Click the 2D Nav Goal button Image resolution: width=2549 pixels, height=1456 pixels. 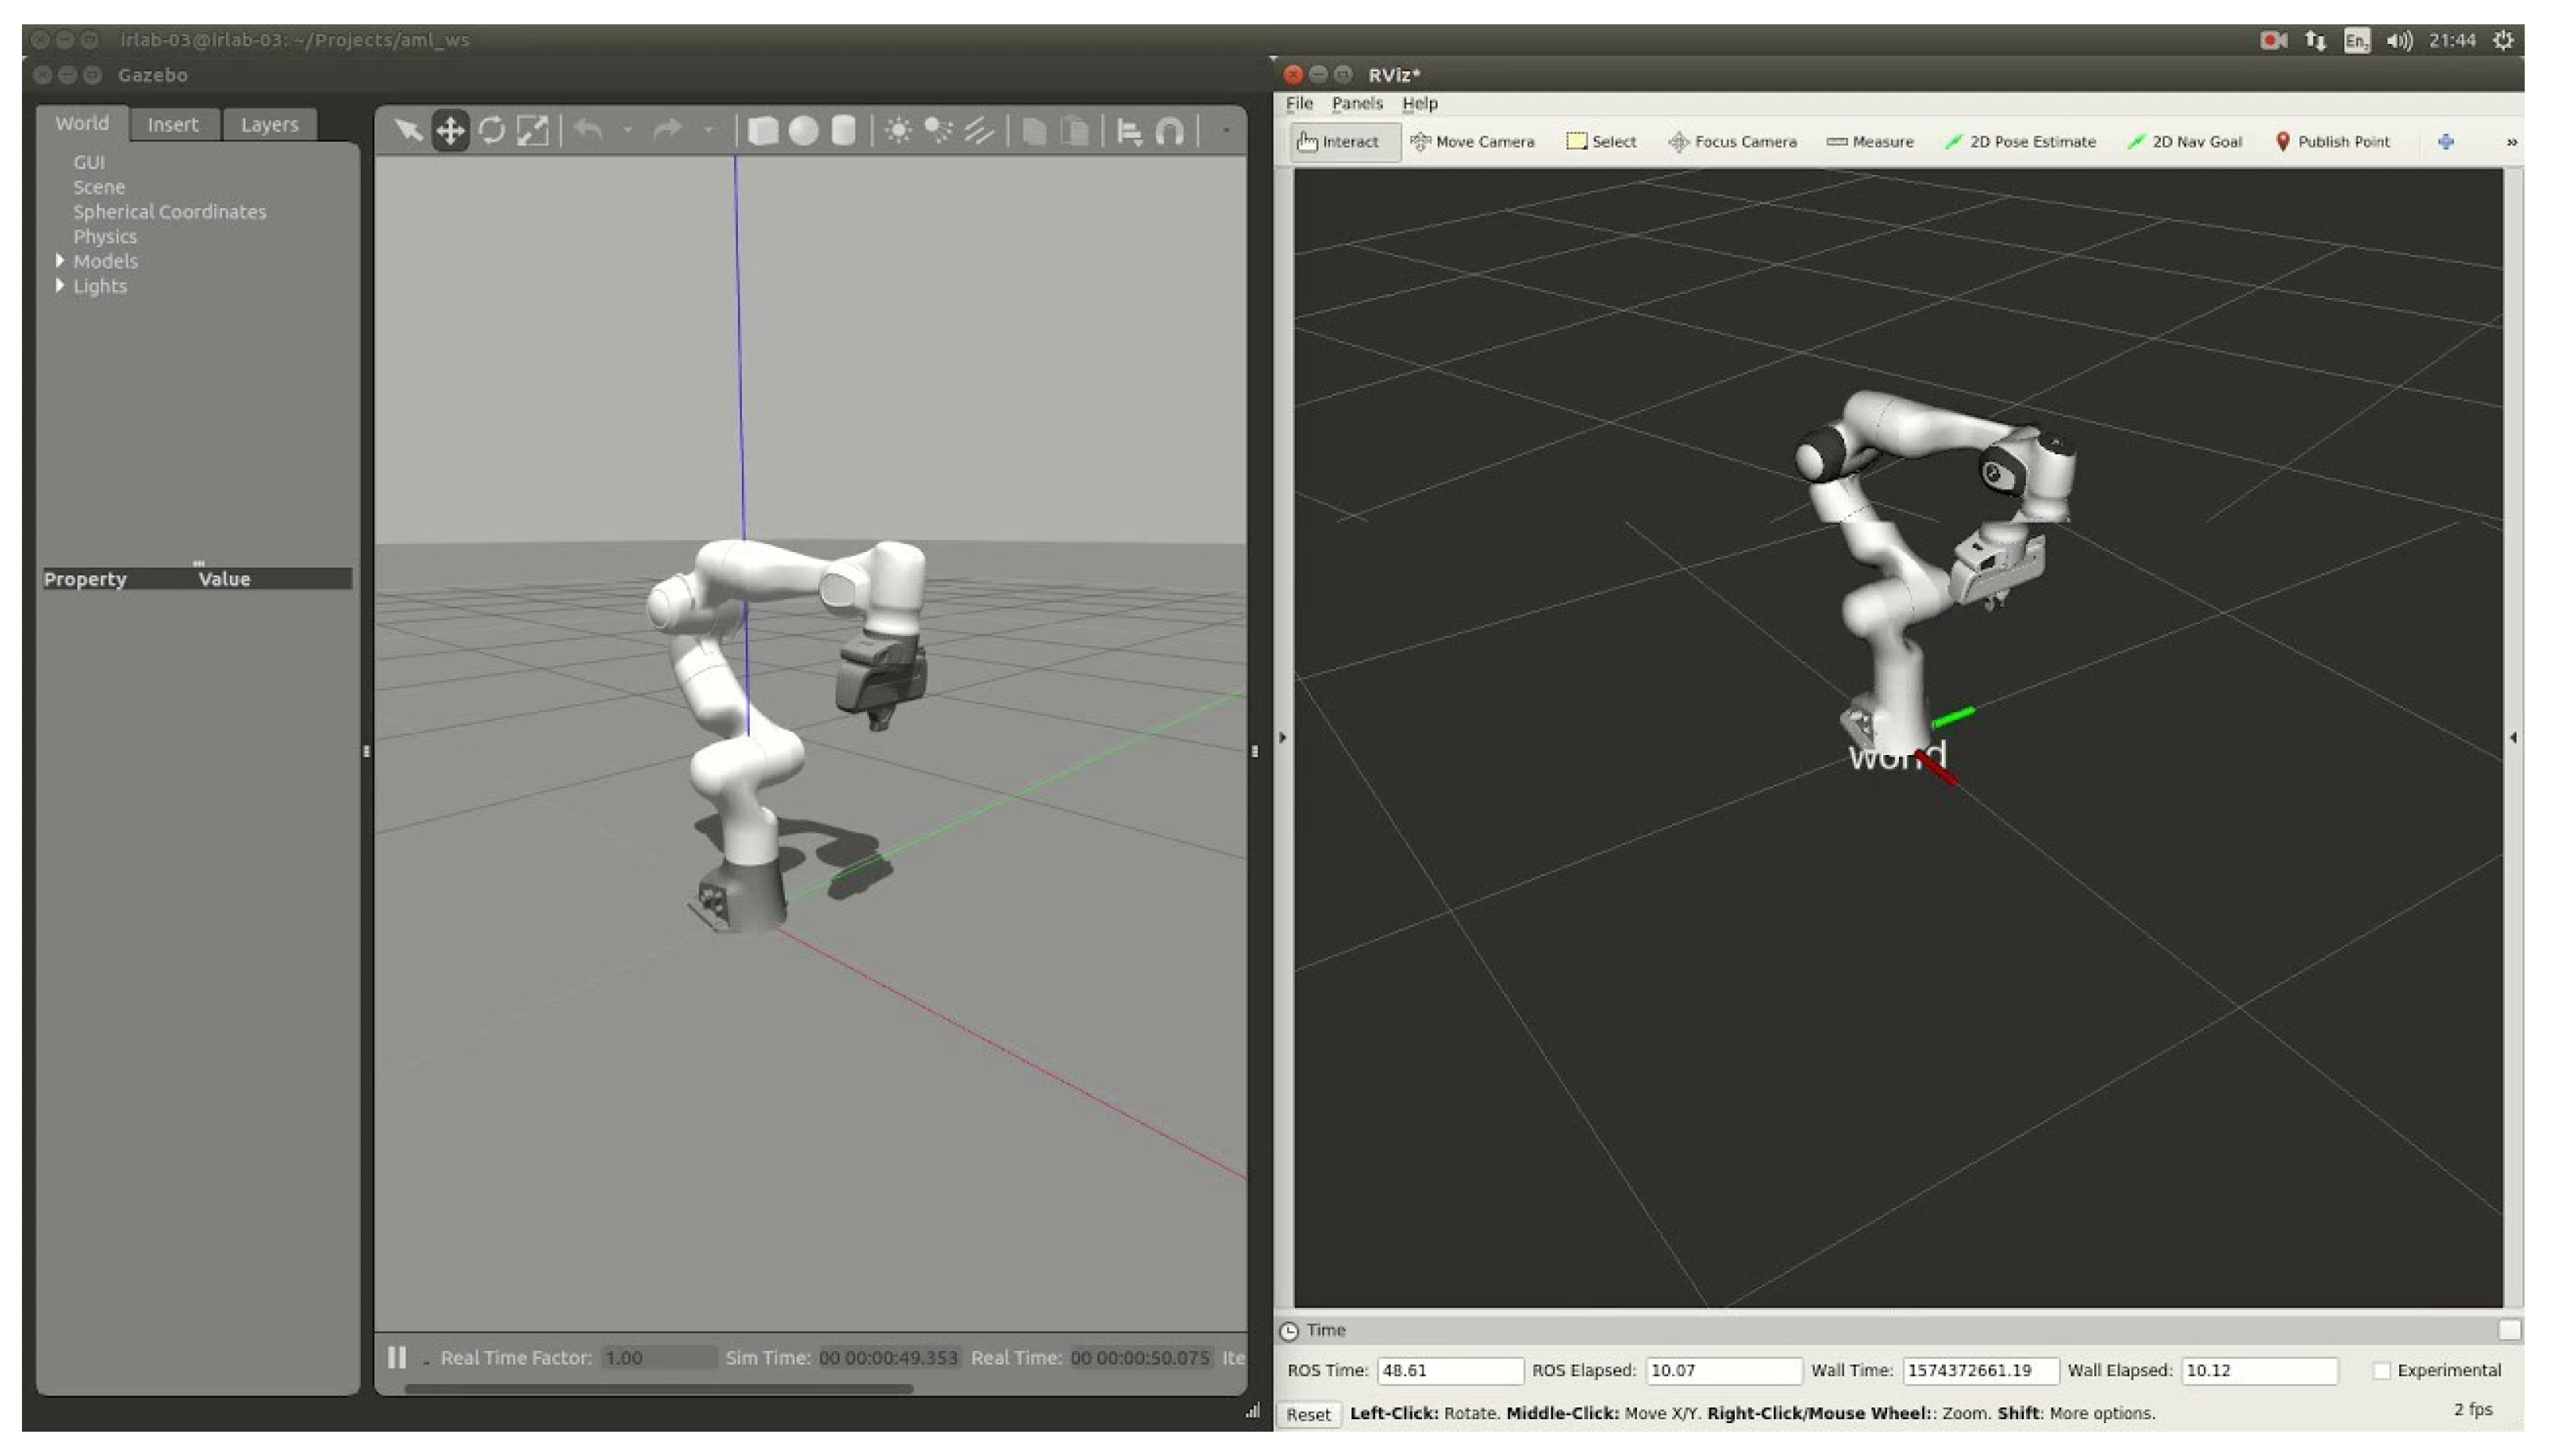[x=2184, y=142]
